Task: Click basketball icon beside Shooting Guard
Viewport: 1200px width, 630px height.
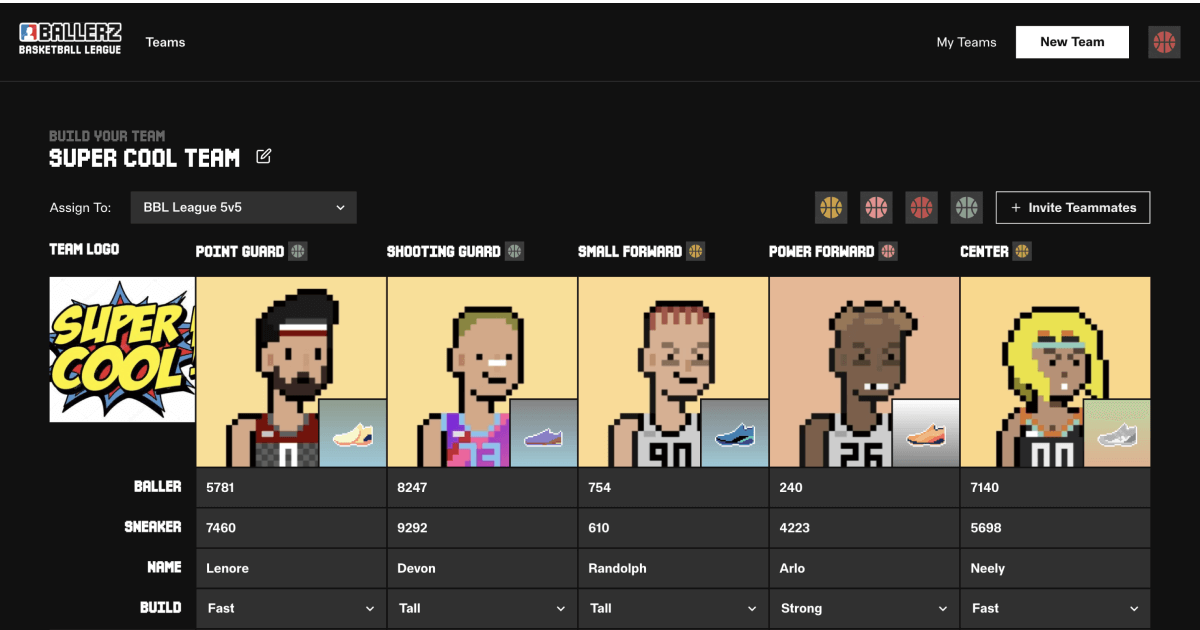Action: (x=514, y=251)
